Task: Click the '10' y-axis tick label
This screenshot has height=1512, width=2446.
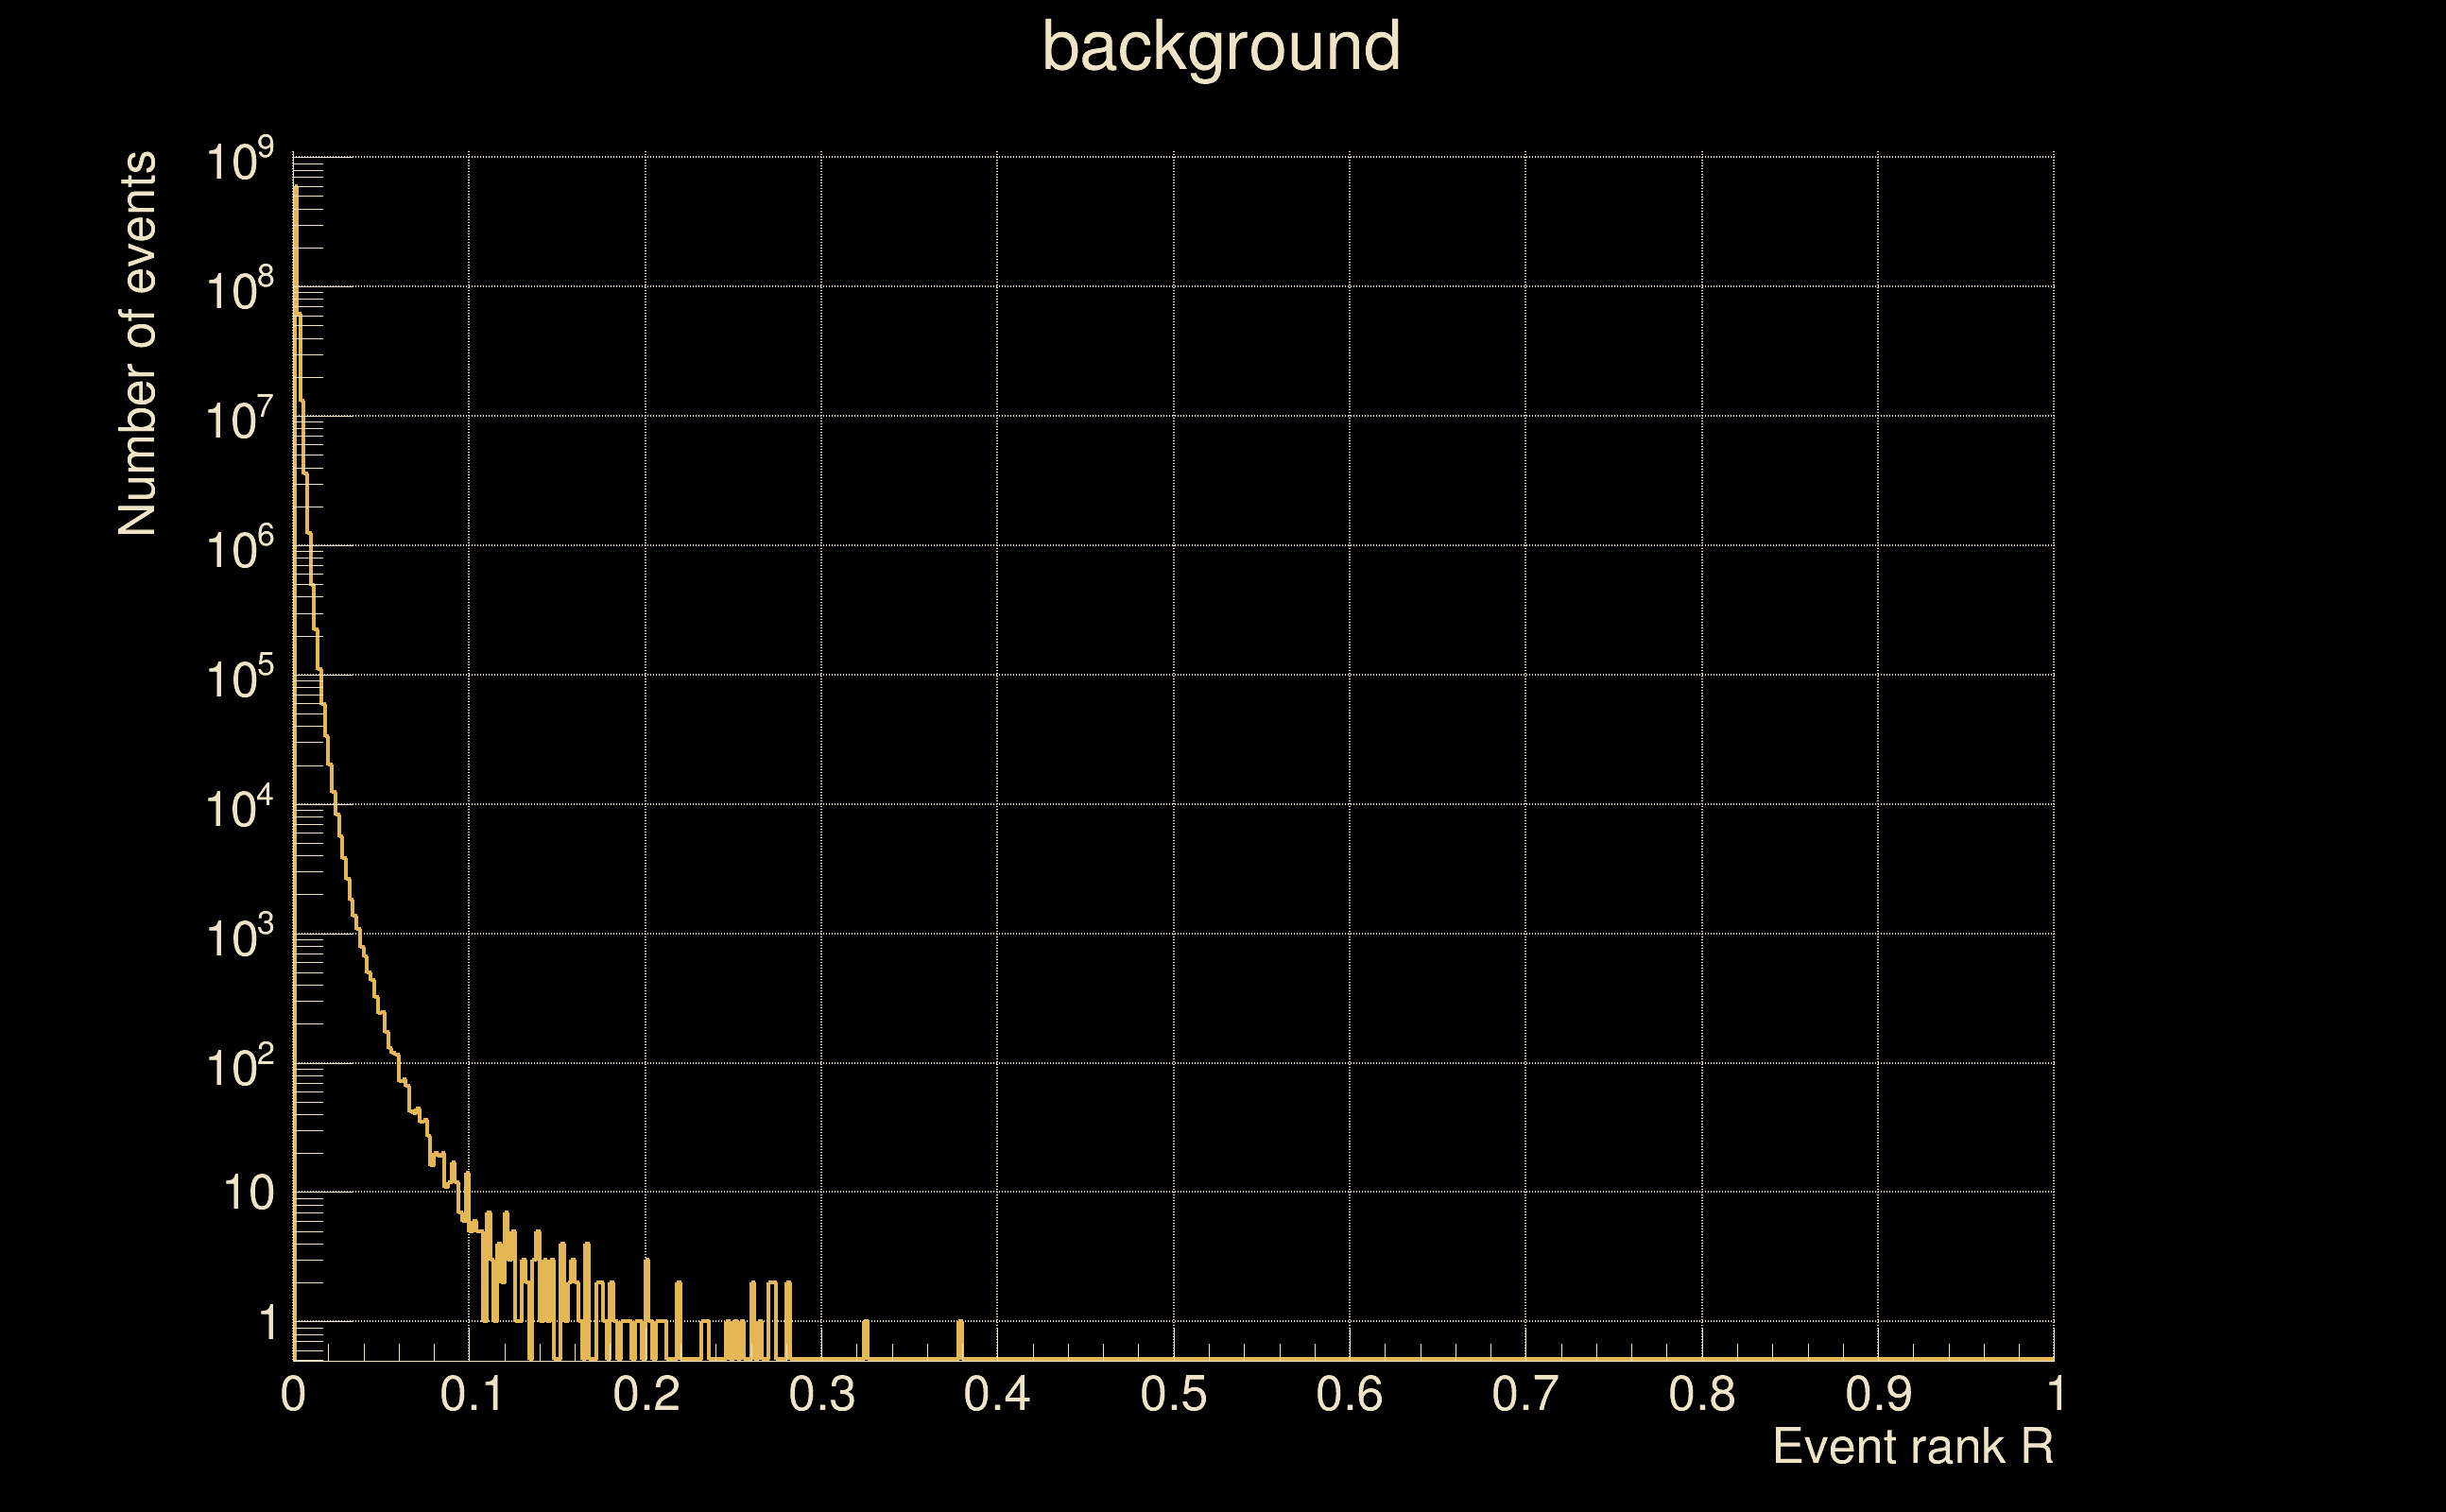Action: pyautogui.click(x=248, y=1194)
